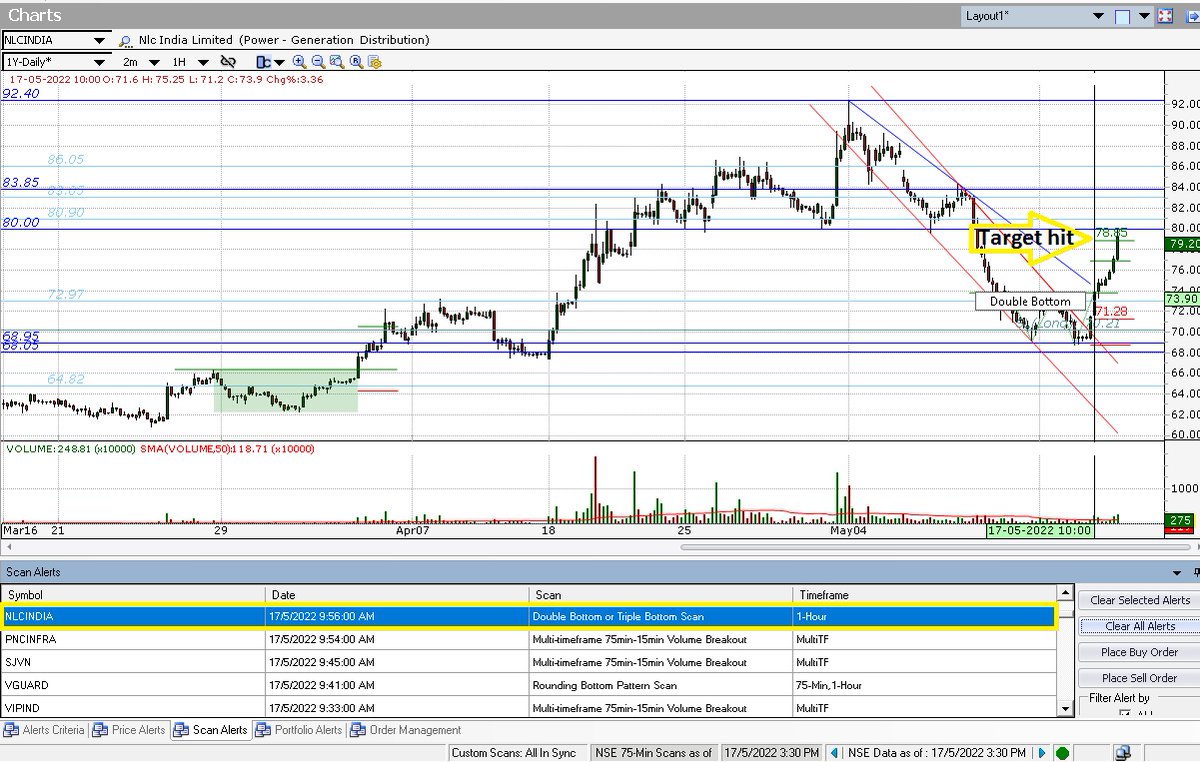Screen dimensions: 1200x762
Task: Click the green highlighted consolidation zone
Action: pyautogui.click(x=285, y=391)
